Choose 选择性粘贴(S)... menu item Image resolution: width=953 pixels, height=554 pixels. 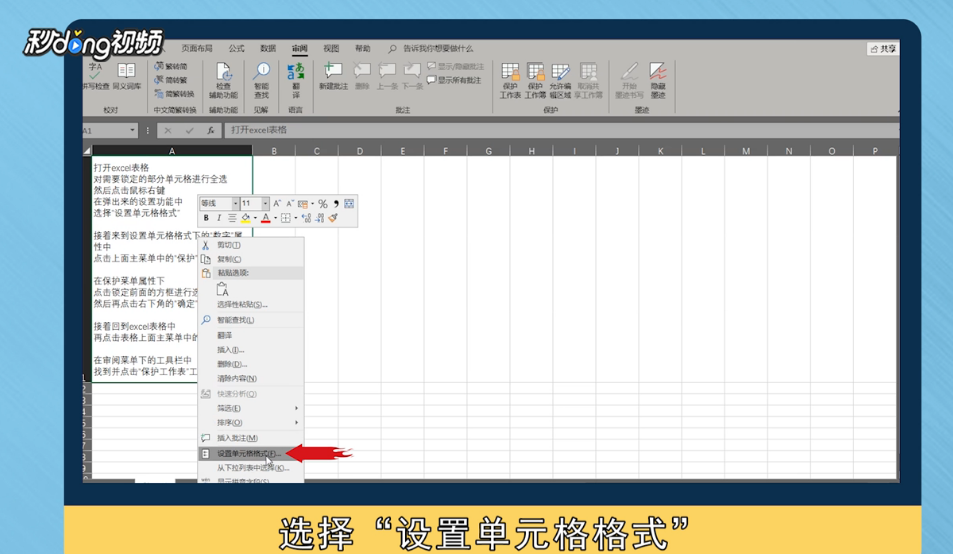point(251,304)
